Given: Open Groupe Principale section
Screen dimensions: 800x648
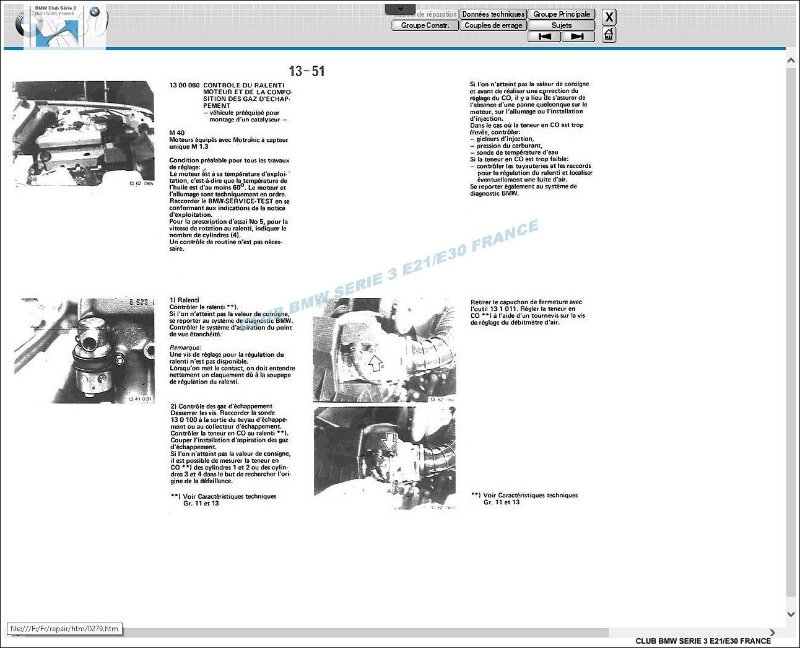Looking at the screenshot, I should pyautogui.click(x=561, y=15).
